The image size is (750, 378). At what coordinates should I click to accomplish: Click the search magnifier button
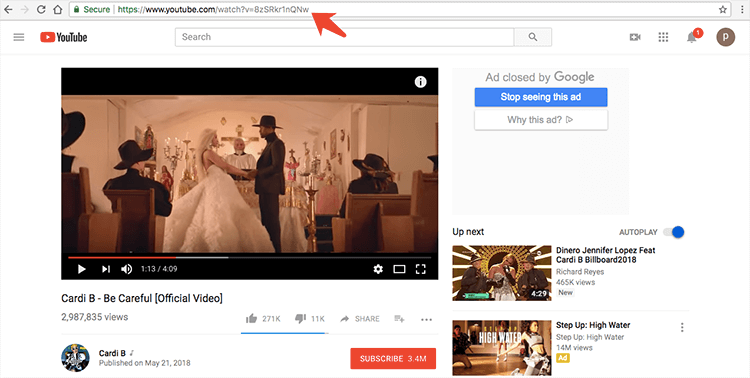(x=532, y=37)
